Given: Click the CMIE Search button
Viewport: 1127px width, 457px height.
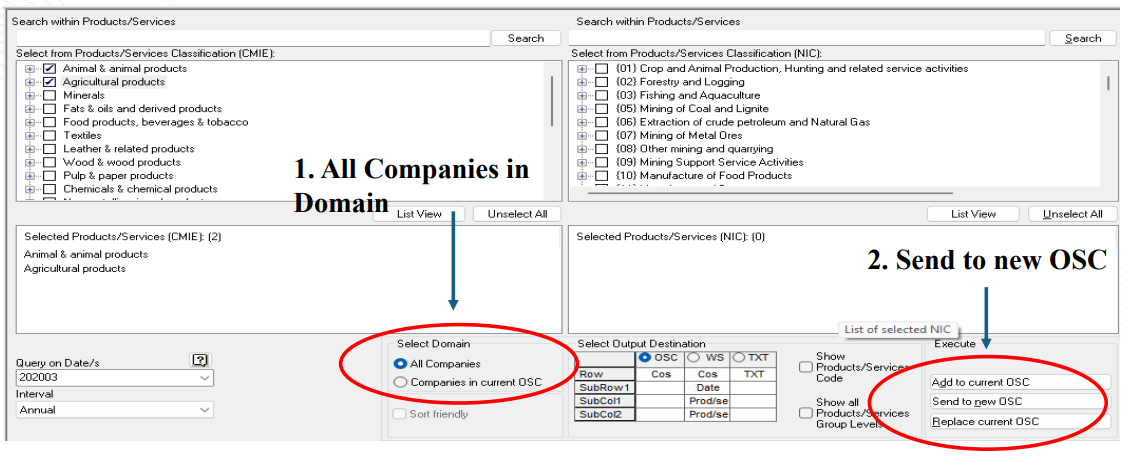Looking at the screenshot, I should coord(525,38).
